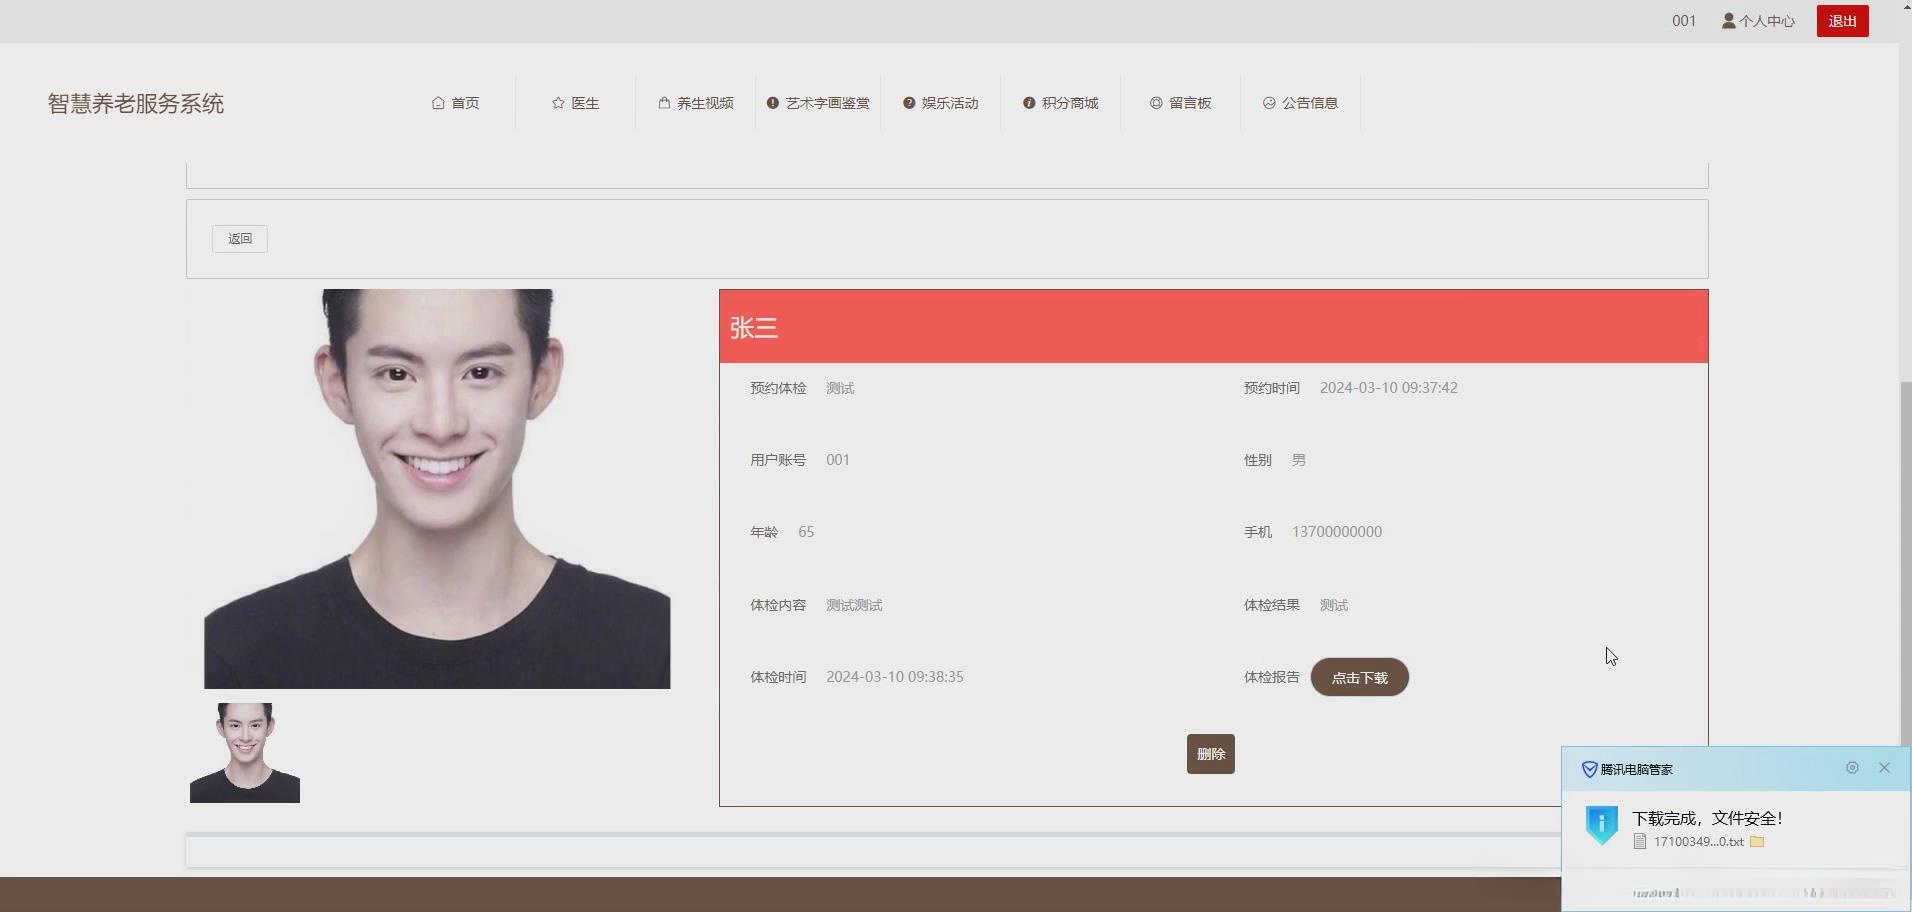Image resolution: width=1912 pixels, height=912 pixels.
Task: Select the small portrait thumbnail below the photo
Action: point(245,753)
